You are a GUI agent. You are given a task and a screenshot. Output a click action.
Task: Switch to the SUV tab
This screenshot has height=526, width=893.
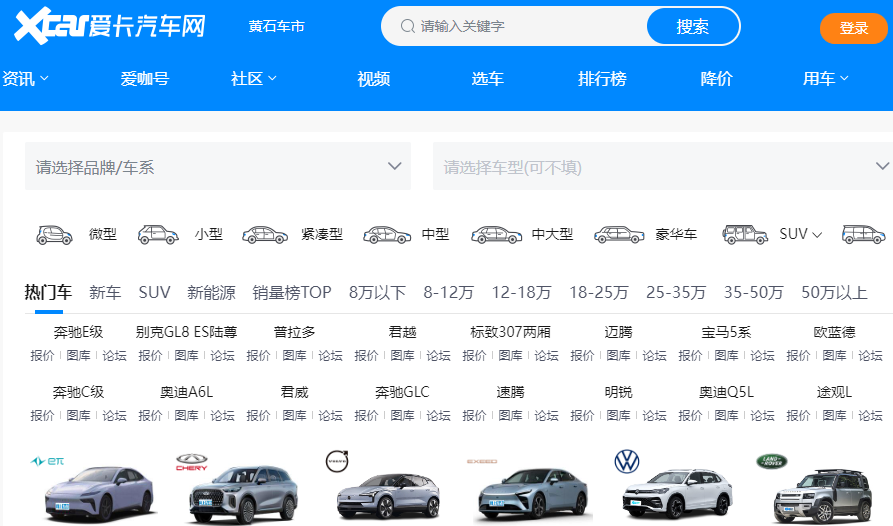tap(154, 293)
